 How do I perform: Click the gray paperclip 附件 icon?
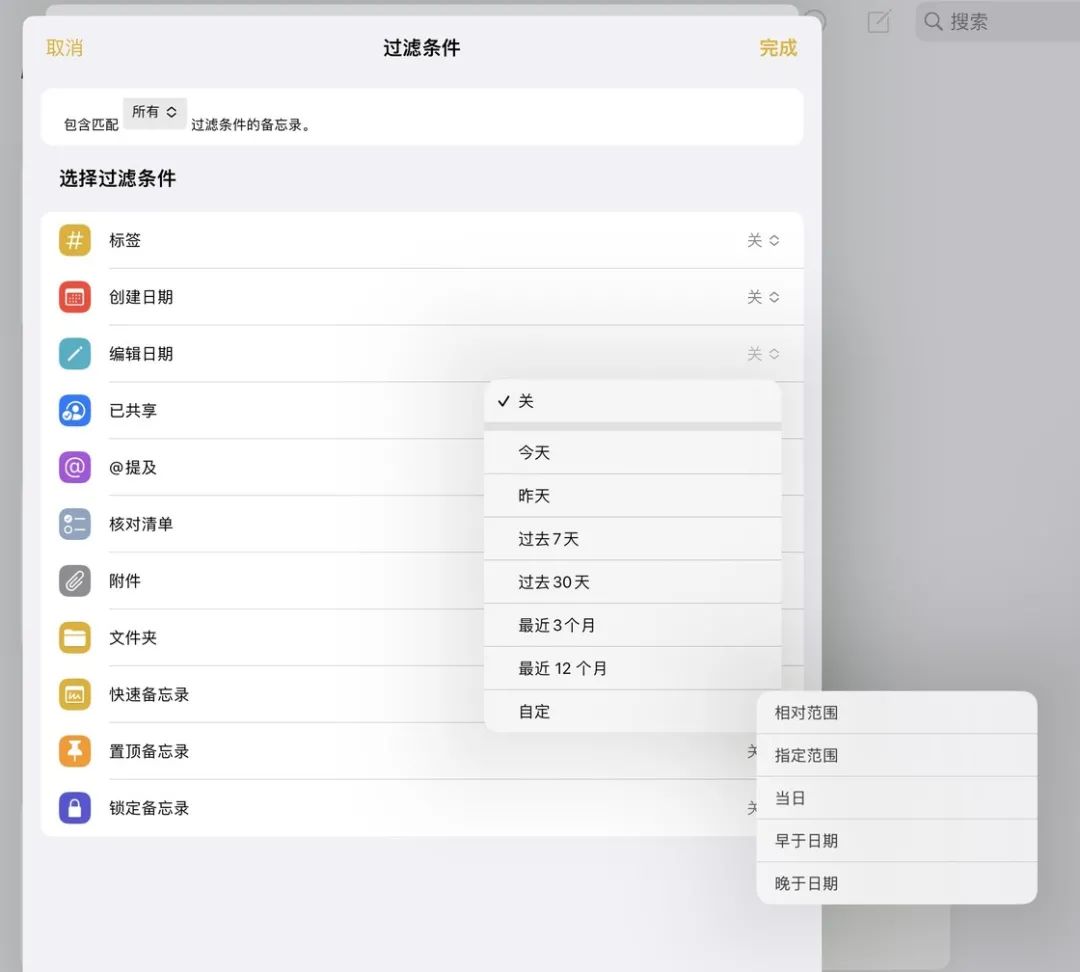(74, 581)
